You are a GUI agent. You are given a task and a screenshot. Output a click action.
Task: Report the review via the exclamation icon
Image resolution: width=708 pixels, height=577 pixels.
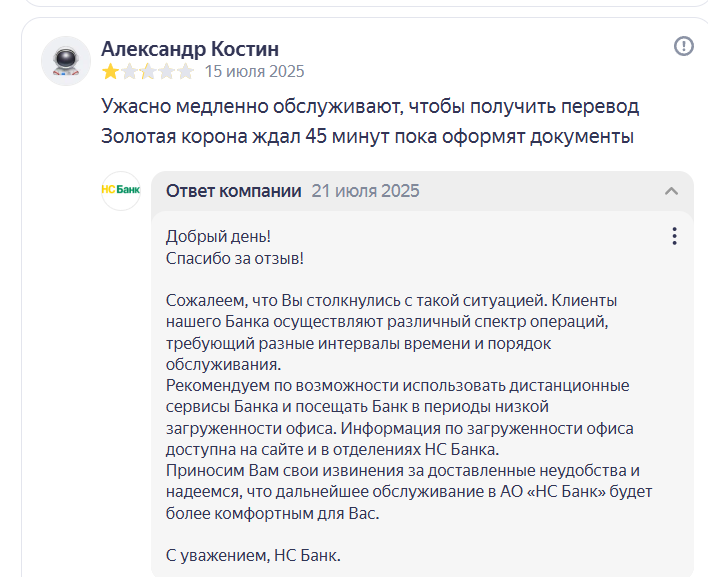684,46
